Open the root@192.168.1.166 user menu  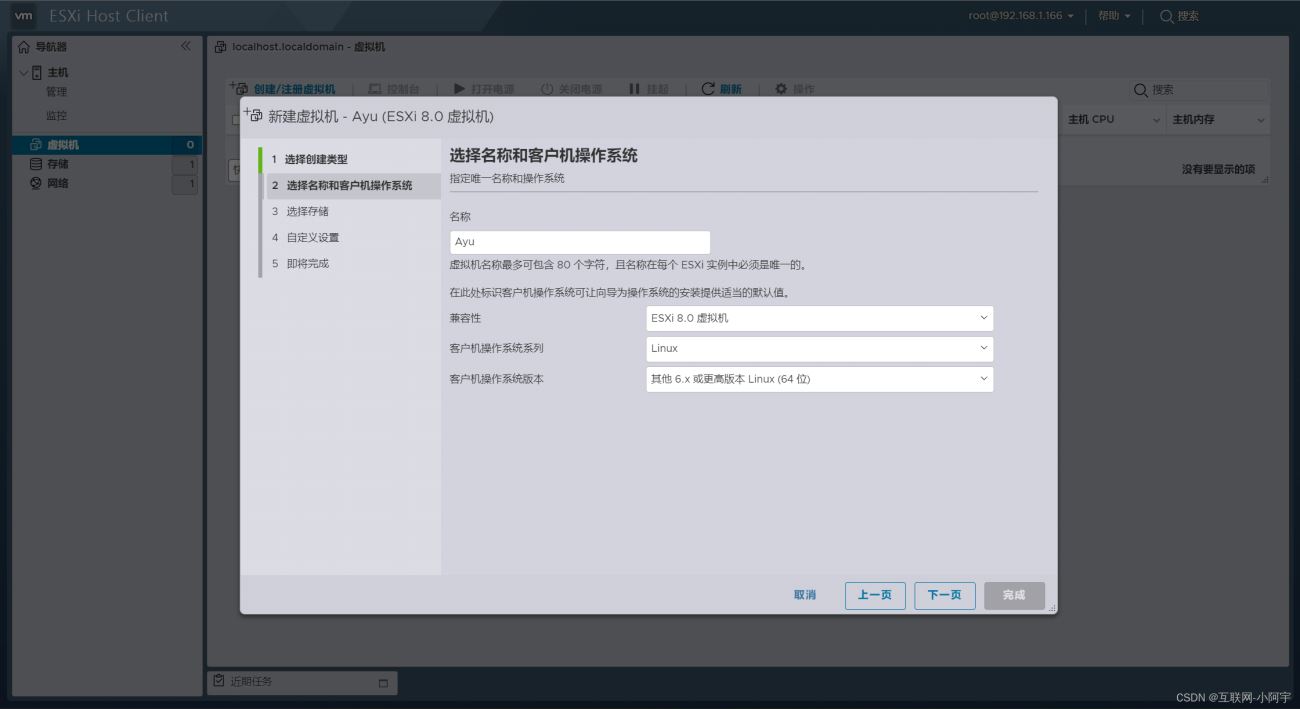point(1021,16)
